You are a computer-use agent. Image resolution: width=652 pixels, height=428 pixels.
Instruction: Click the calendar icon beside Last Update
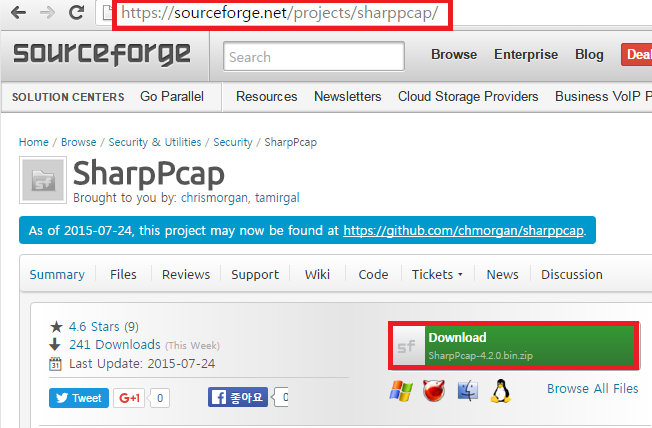pos(55,364)
